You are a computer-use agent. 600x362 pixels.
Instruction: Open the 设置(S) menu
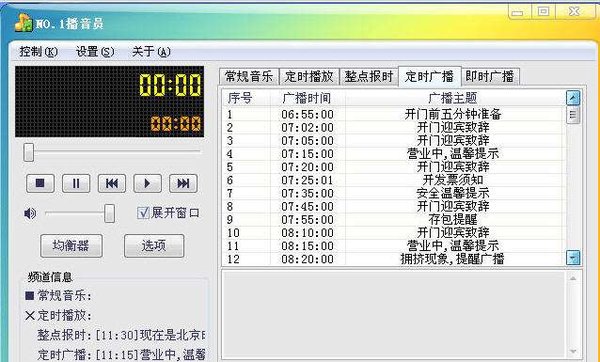(95, 52)
